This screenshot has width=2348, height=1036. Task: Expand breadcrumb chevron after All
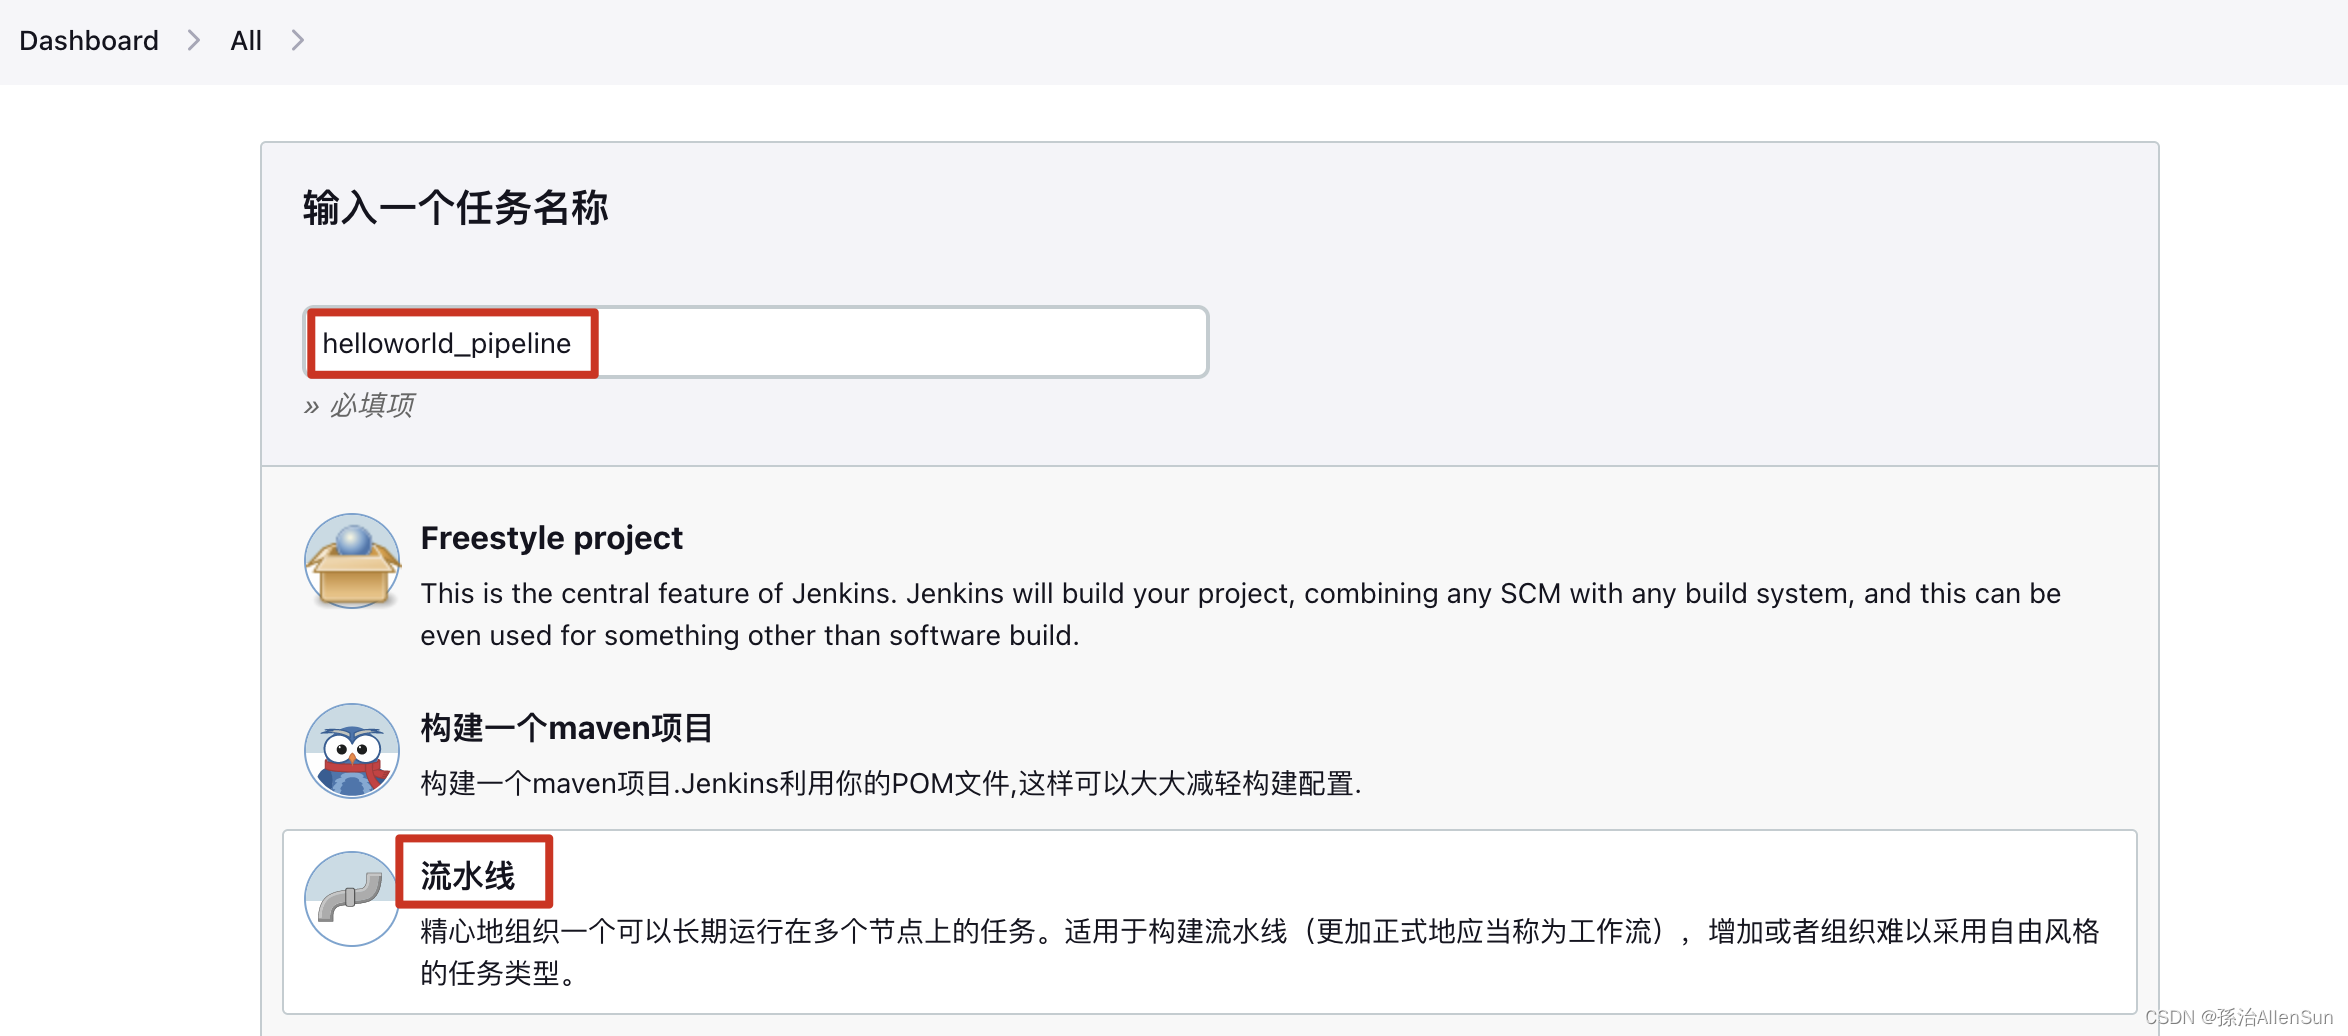(297, 40)
